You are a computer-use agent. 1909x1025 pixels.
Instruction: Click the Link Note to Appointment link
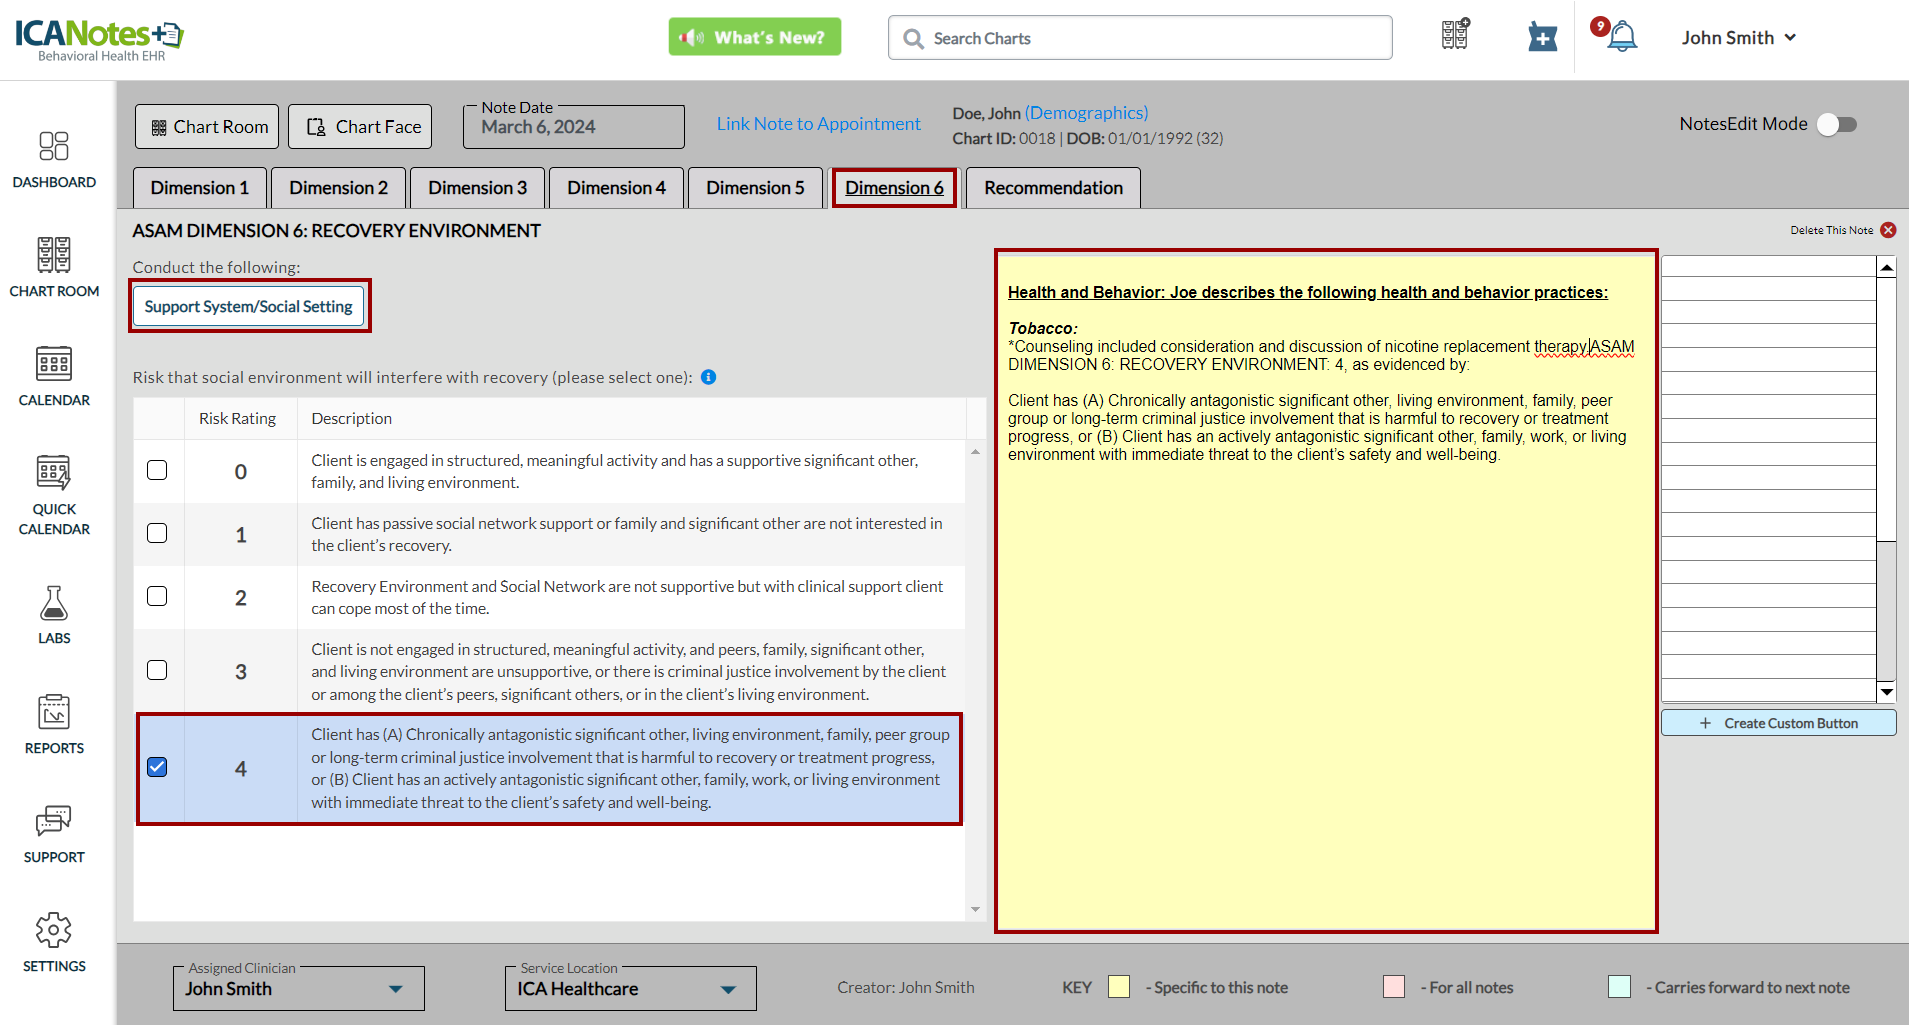click(818, 124)
